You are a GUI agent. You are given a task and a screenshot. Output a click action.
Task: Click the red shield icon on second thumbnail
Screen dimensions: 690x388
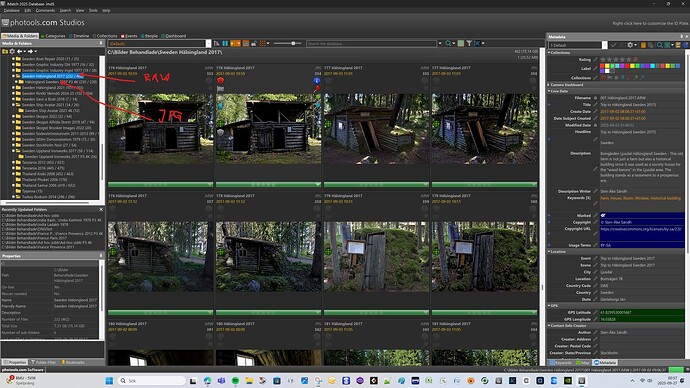point(220,81)
